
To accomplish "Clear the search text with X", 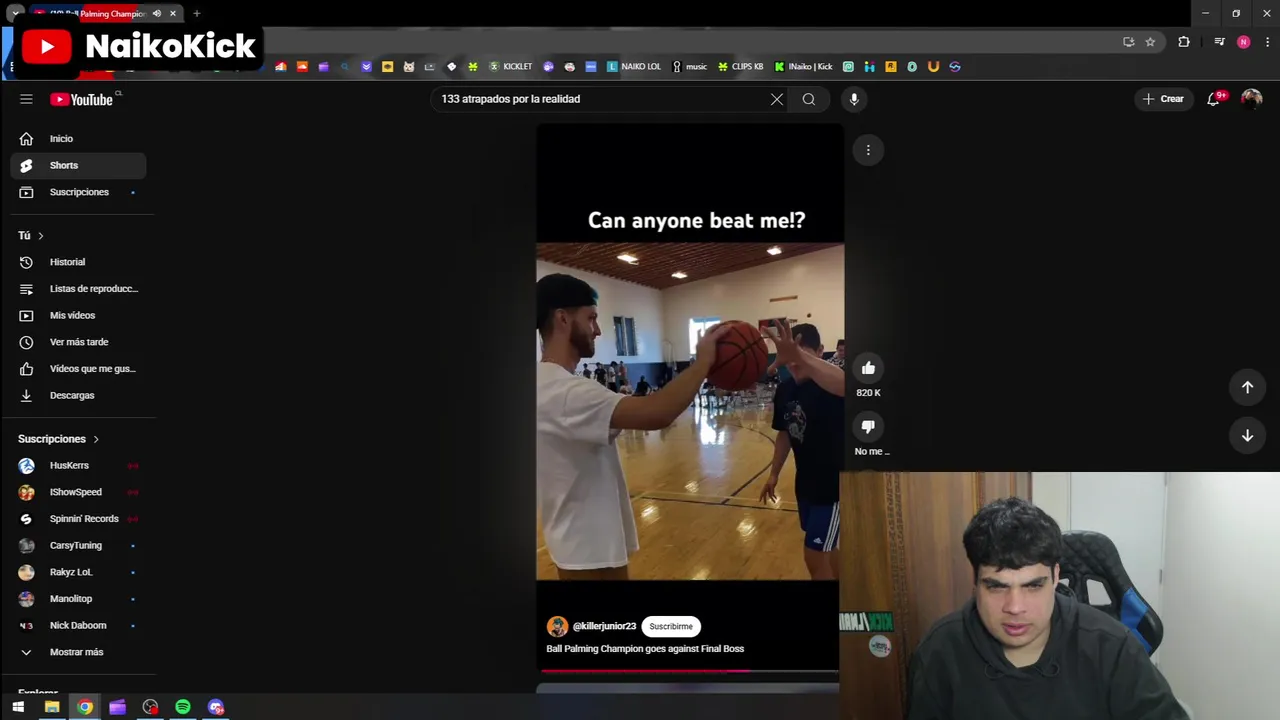I will coord(777,99).
